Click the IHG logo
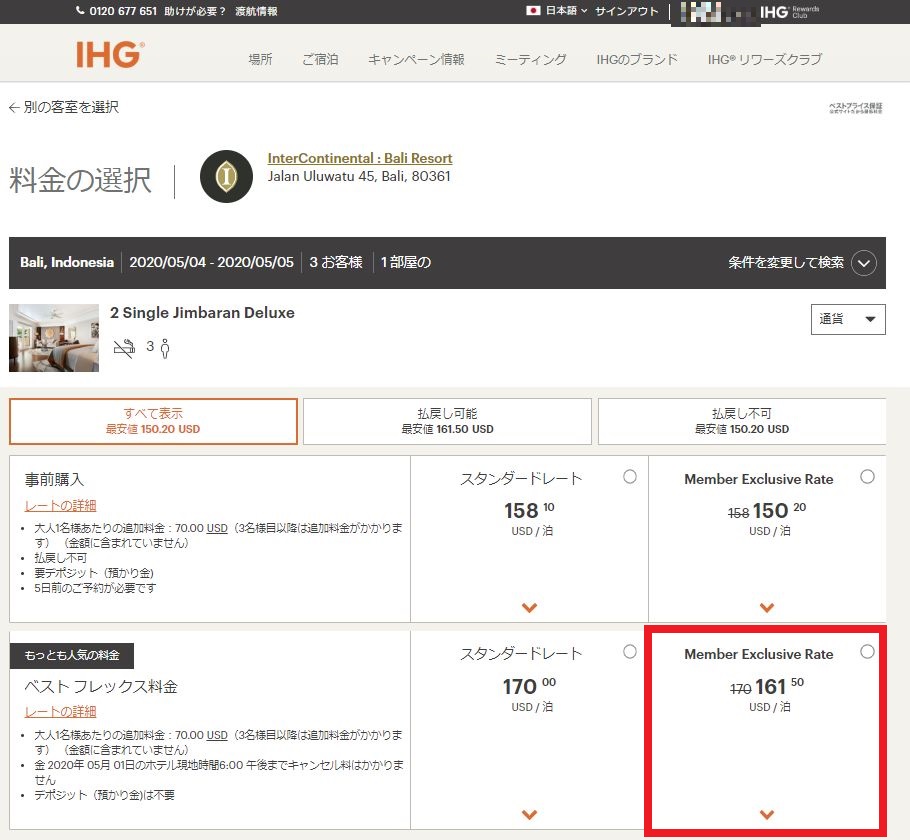 tap(110, 55)
